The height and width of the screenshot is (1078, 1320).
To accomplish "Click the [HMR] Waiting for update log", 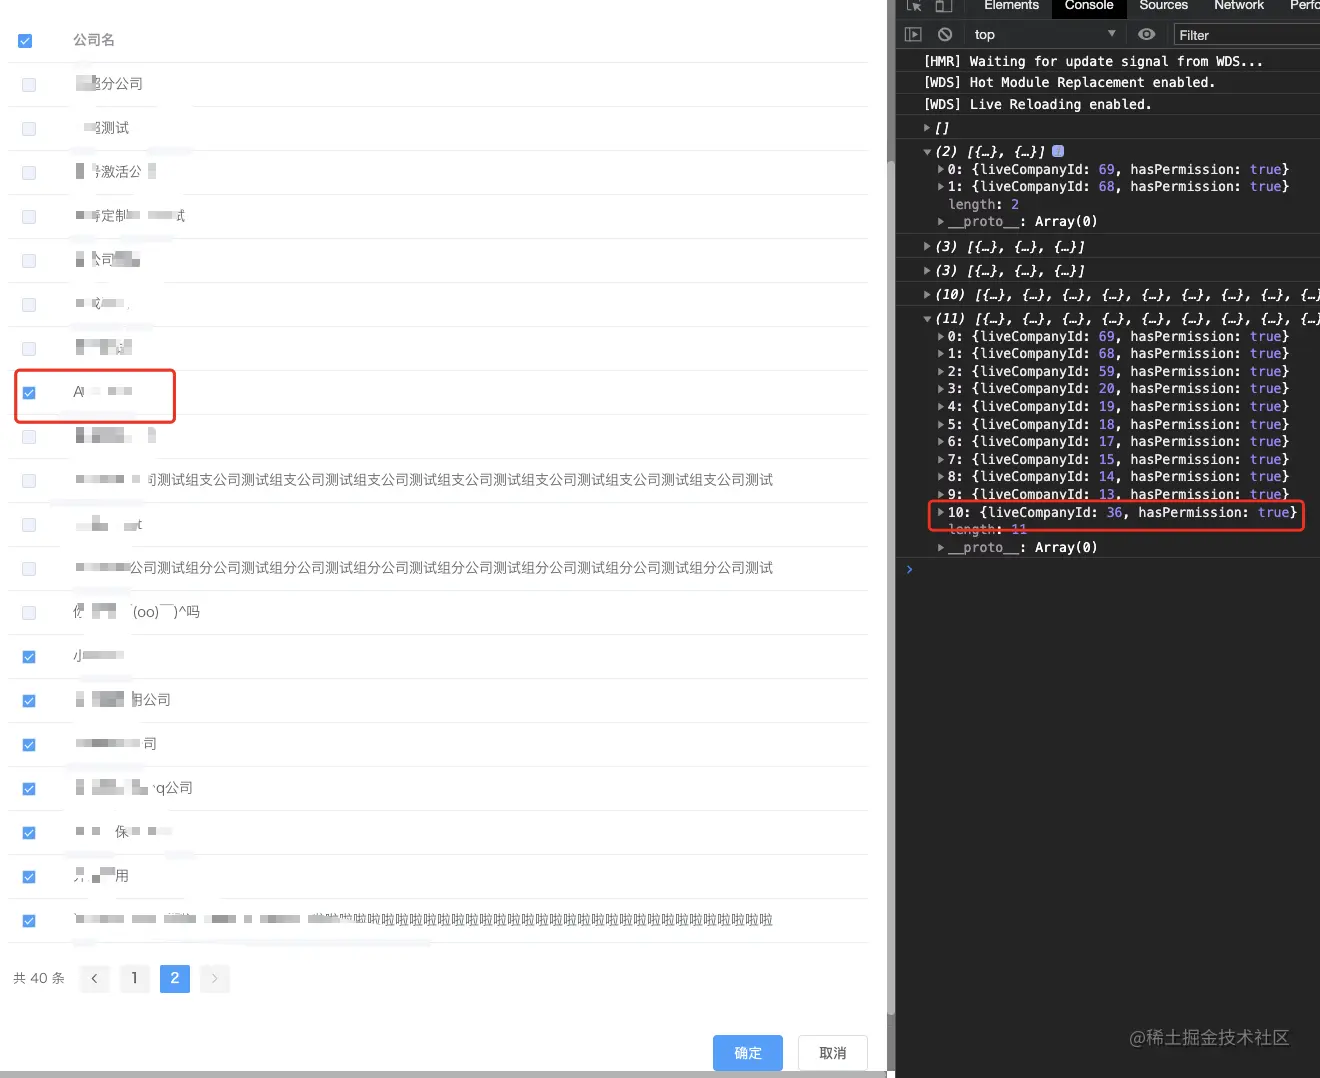I will point(1094,62).
